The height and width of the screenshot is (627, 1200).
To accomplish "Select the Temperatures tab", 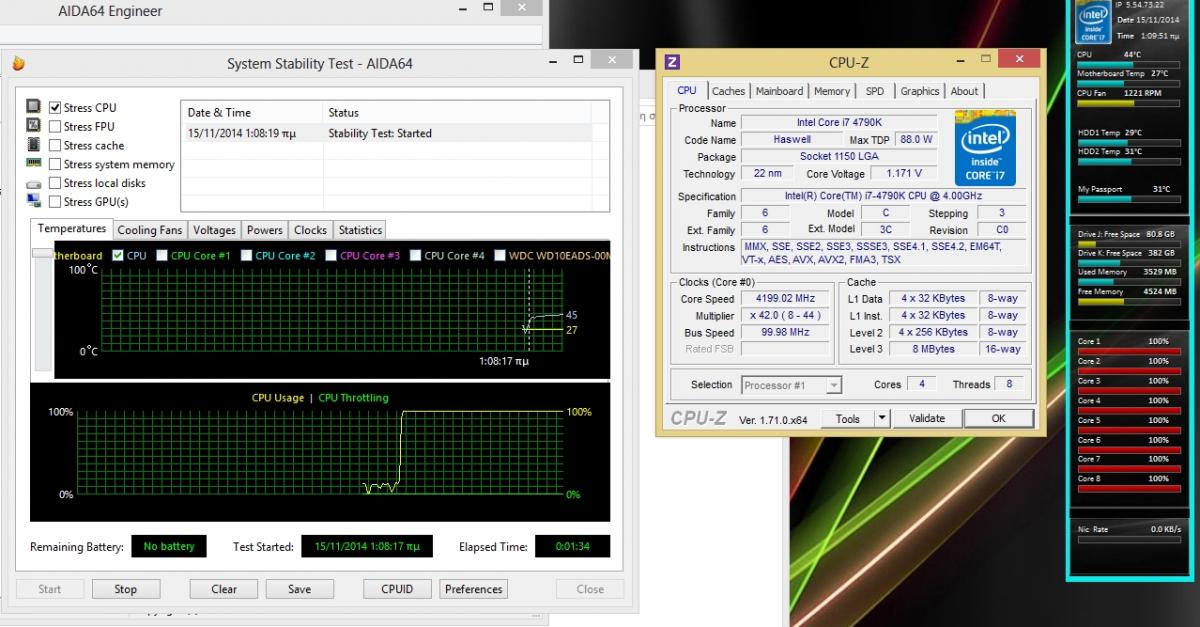I will 72,229.
